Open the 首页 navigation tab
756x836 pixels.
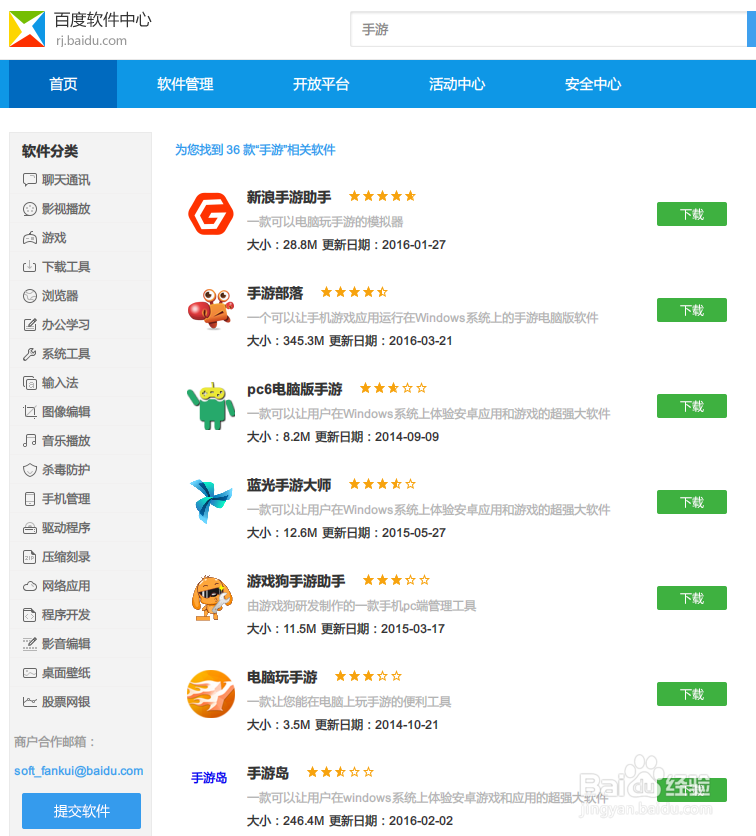coord(63,84)
